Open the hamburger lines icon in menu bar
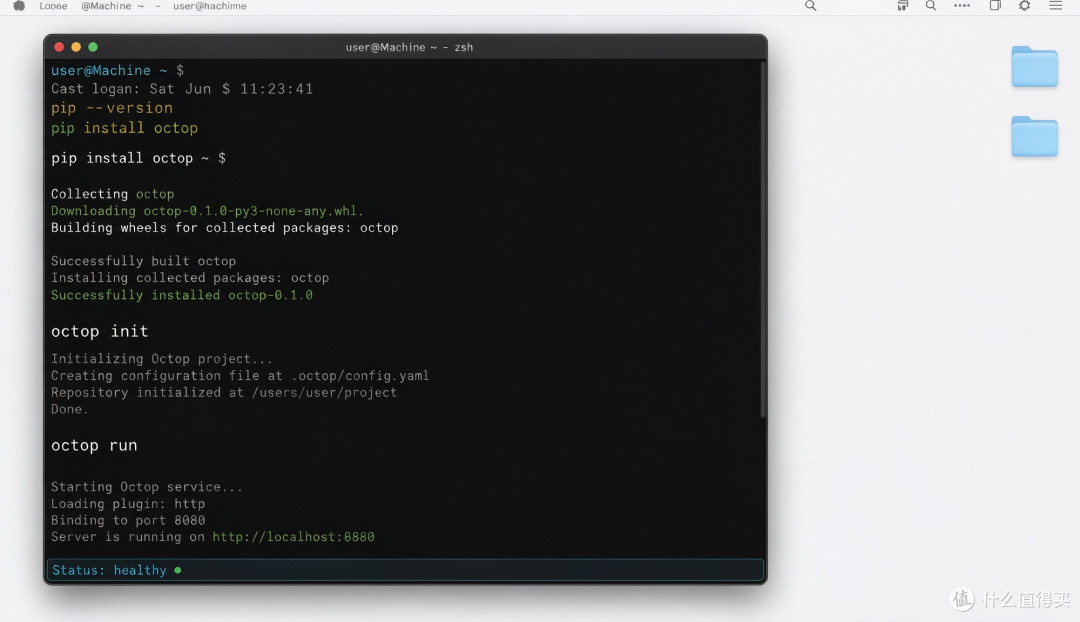Image resolution: width=1080 pixels, height=622 pixels. click(1055, 6)
